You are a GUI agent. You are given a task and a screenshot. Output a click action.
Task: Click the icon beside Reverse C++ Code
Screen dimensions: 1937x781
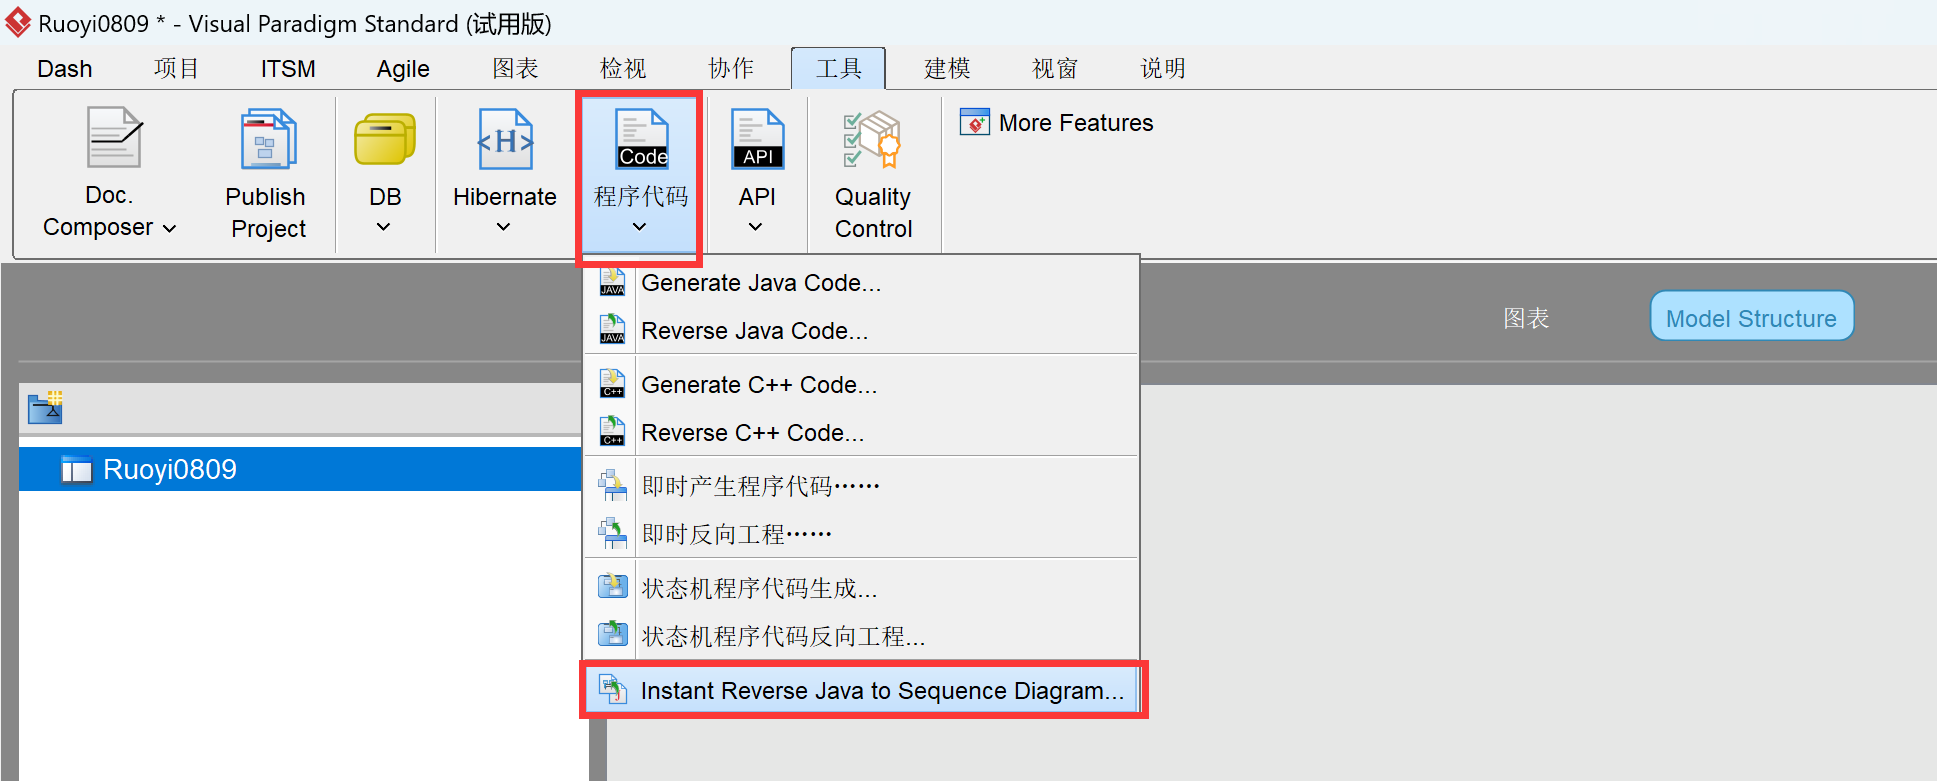coord(612,432)
